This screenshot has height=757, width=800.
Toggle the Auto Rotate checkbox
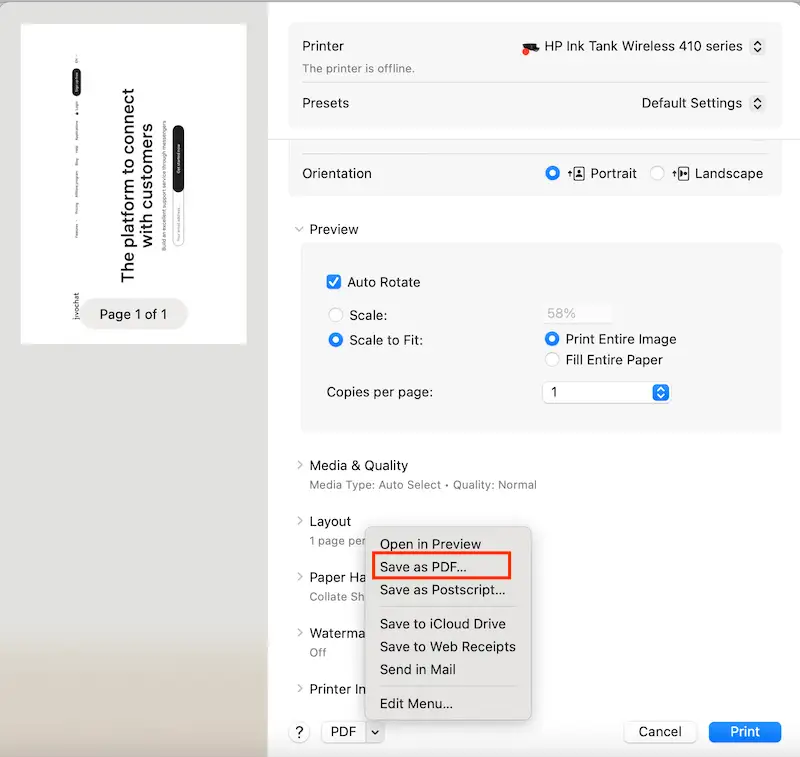tap(334, 282)
